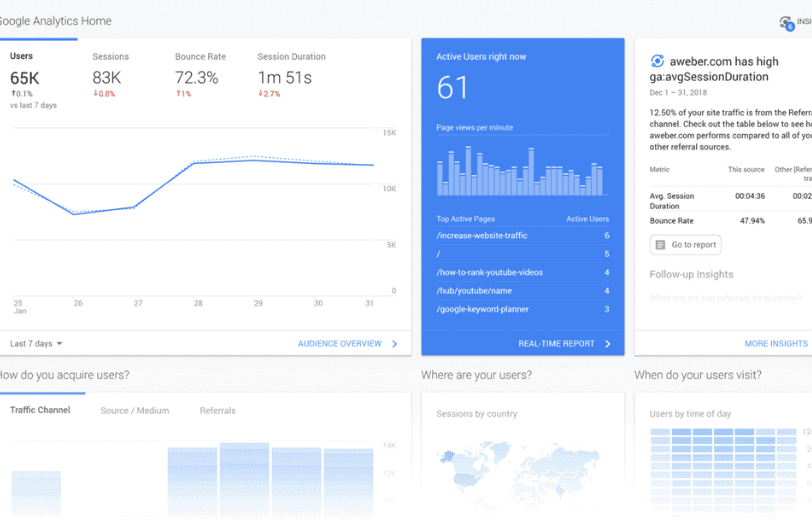
Task: Click the /google-keyword-planner active page row
Action: click(x=523, y=309)
